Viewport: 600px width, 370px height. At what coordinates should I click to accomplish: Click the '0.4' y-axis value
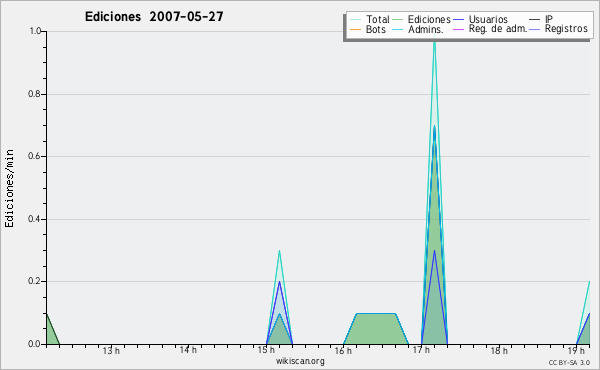point(34,219)
